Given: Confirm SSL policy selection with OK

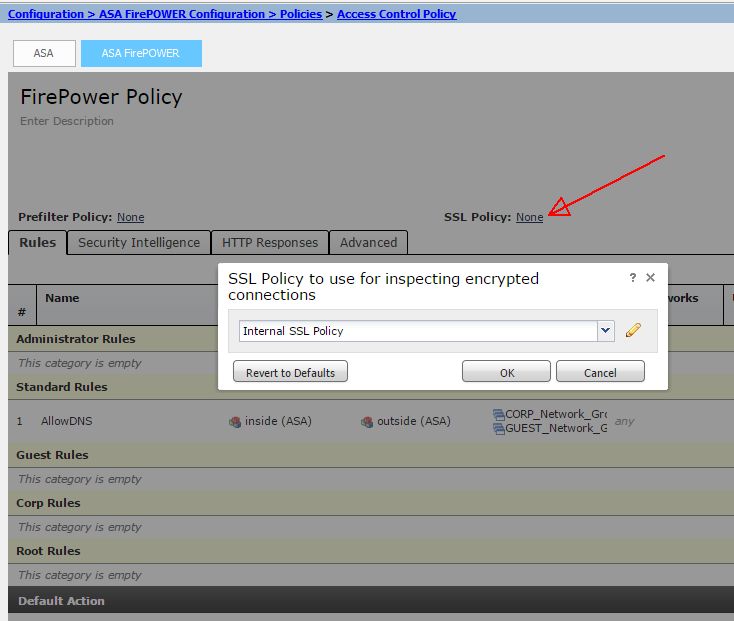Looking at the screenshot, I should tap(506, 372).
